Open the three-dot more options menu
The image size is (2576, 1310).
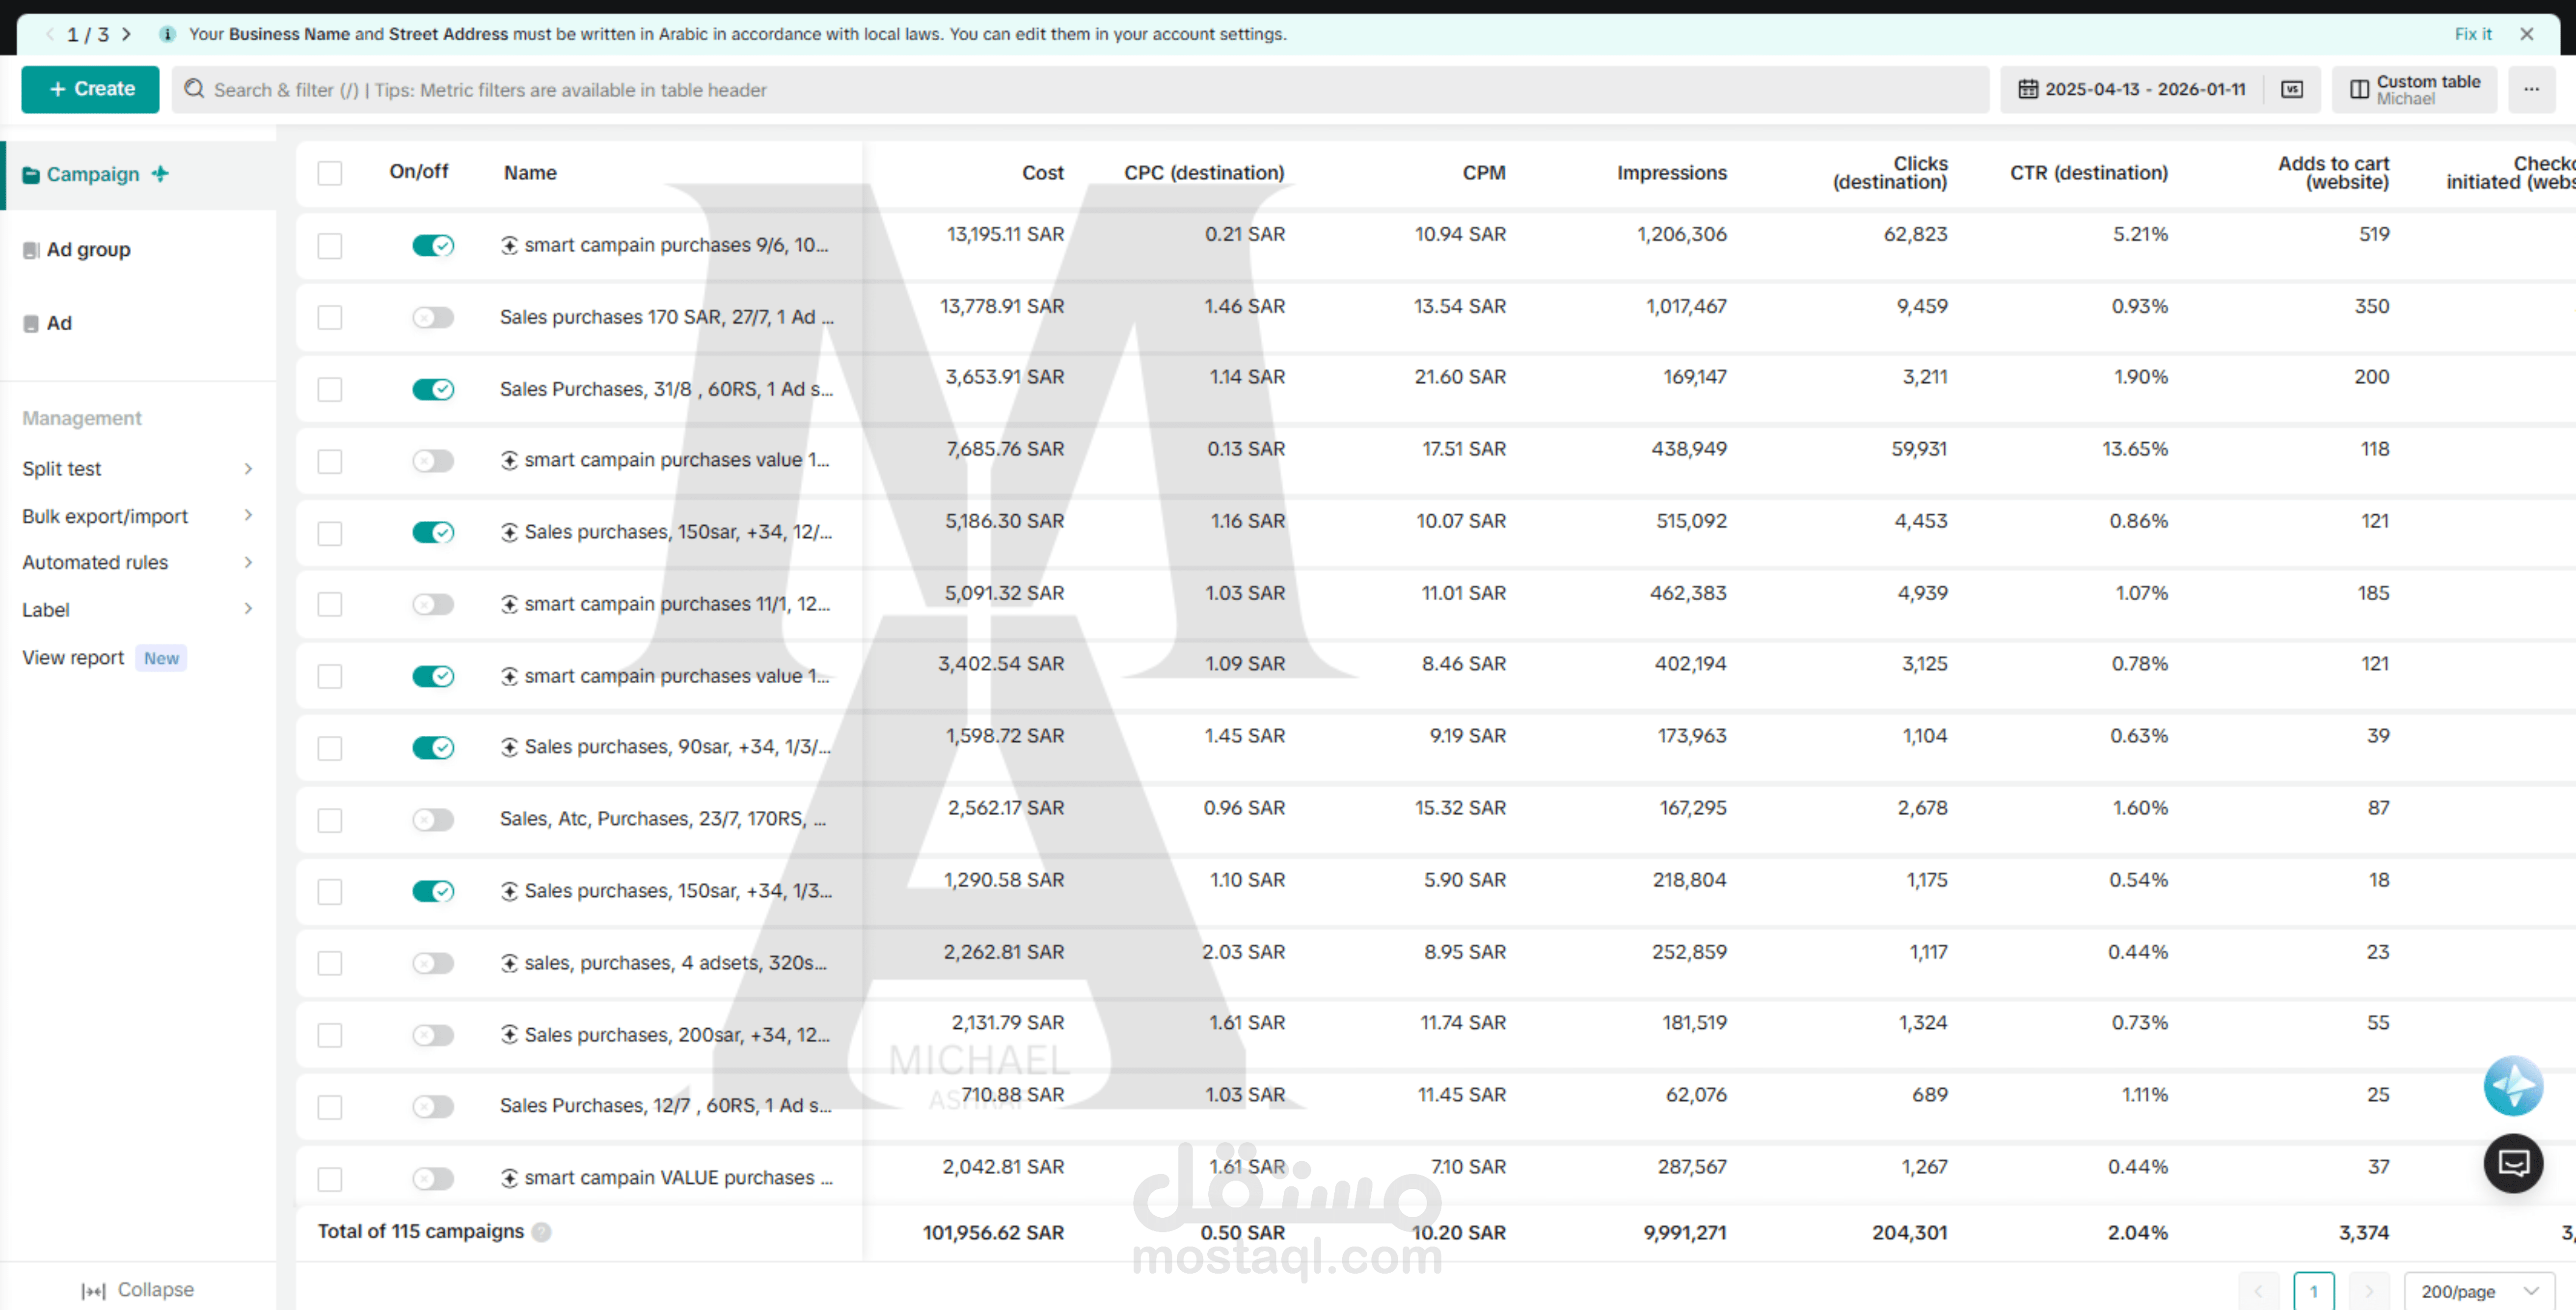(x=2530, y=89)
